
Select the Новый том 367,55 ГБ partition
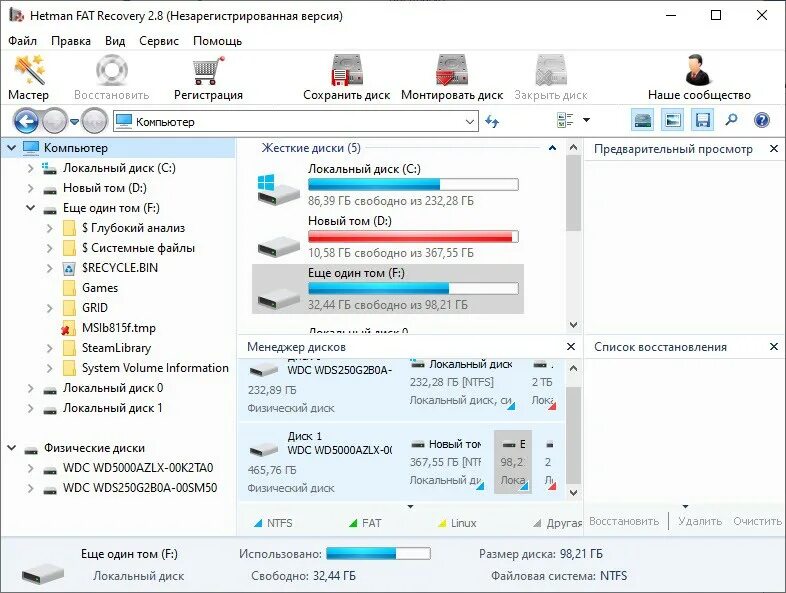pyautogui.click(x=446, y=462)
